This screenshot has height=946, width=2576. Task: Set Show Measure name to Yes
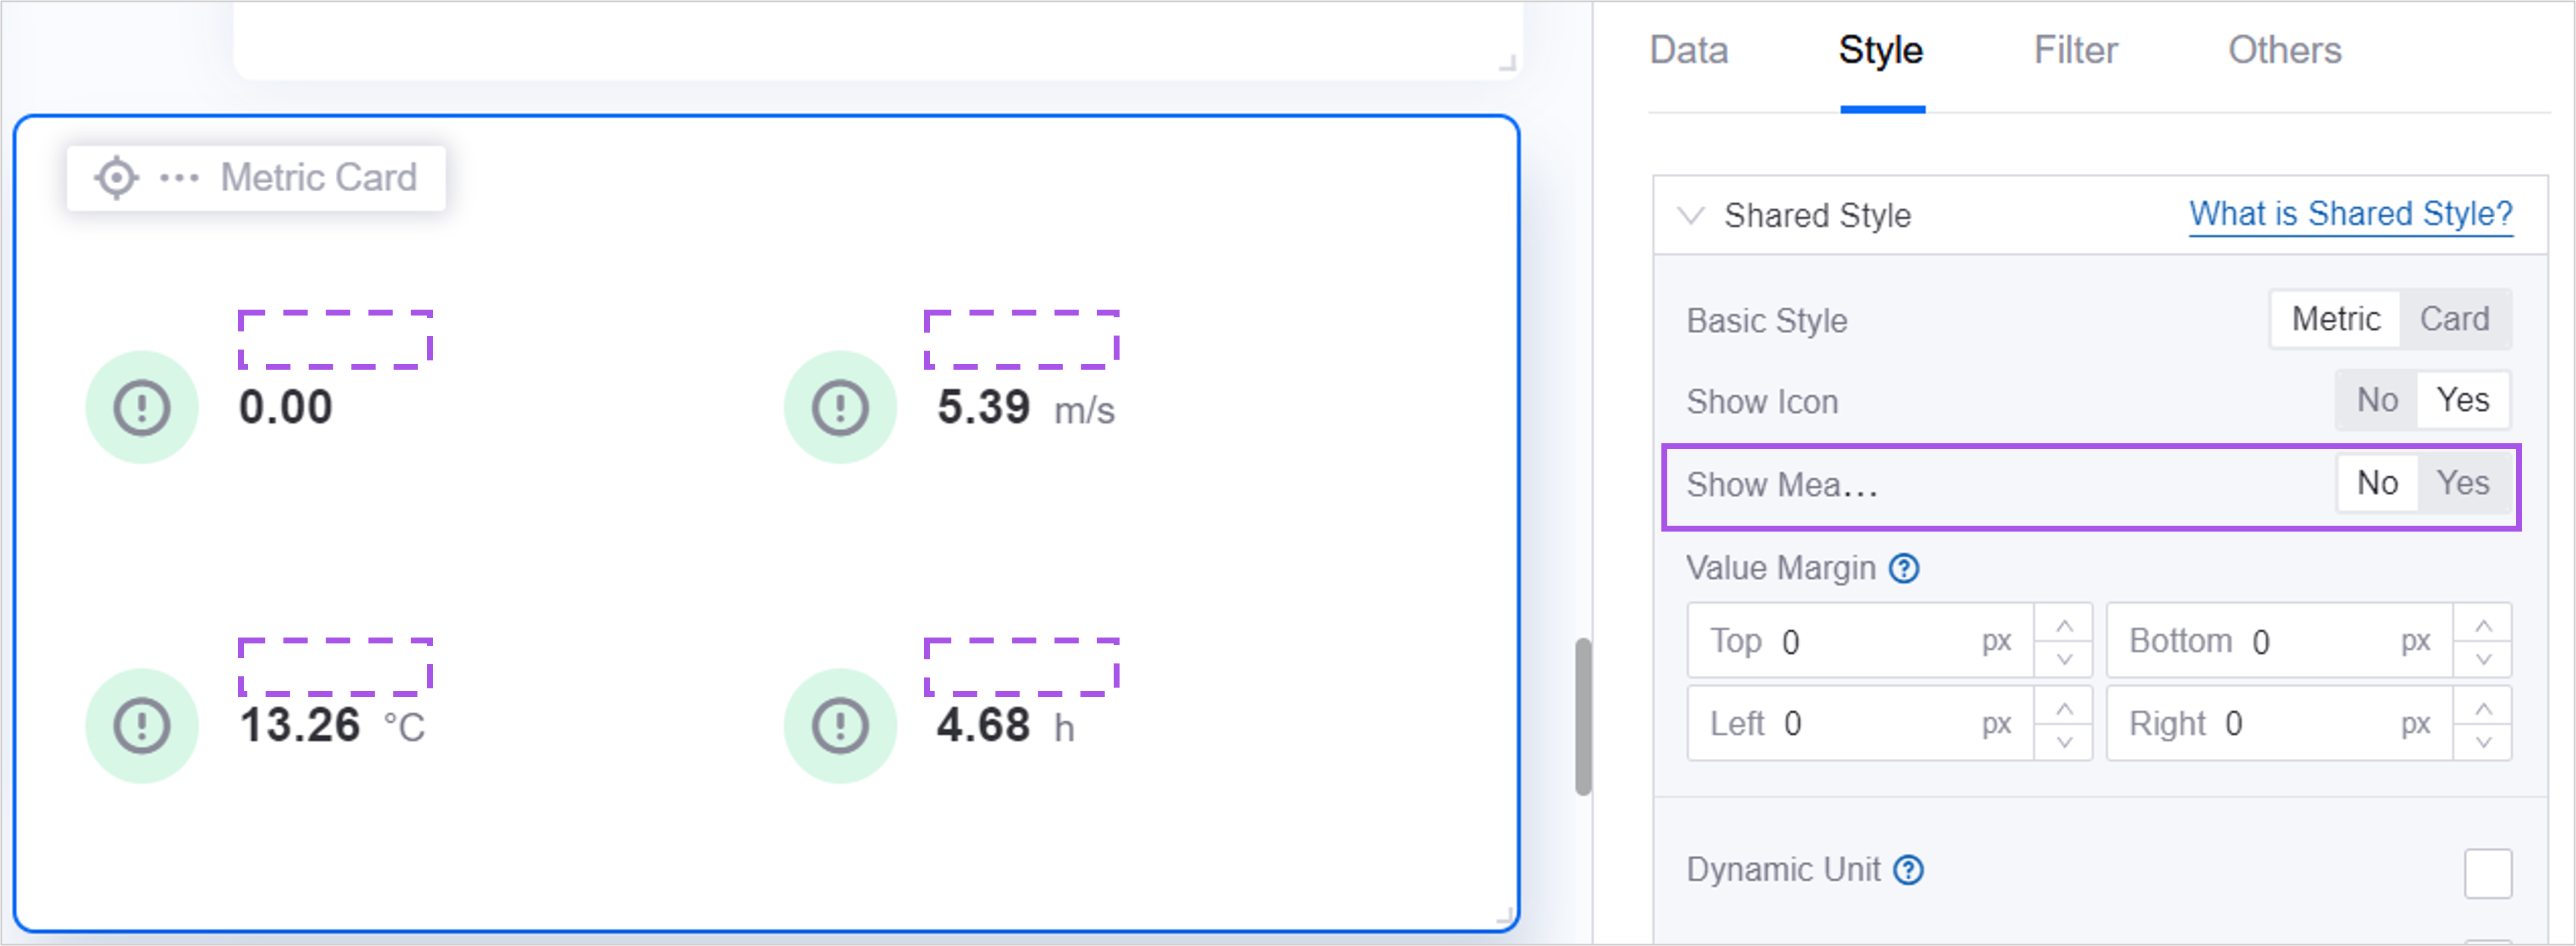(x=2462, y=484)
